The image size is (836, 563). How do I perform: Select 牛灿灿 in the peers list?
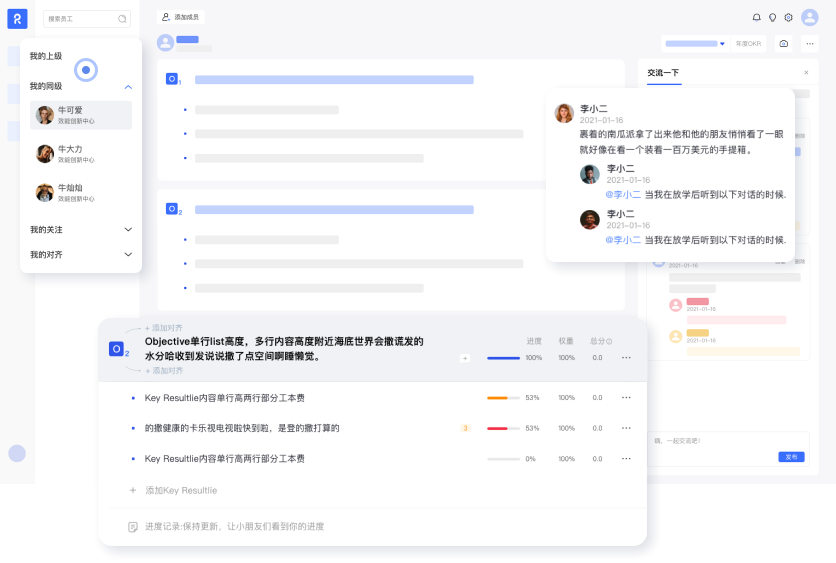(81, 192)
